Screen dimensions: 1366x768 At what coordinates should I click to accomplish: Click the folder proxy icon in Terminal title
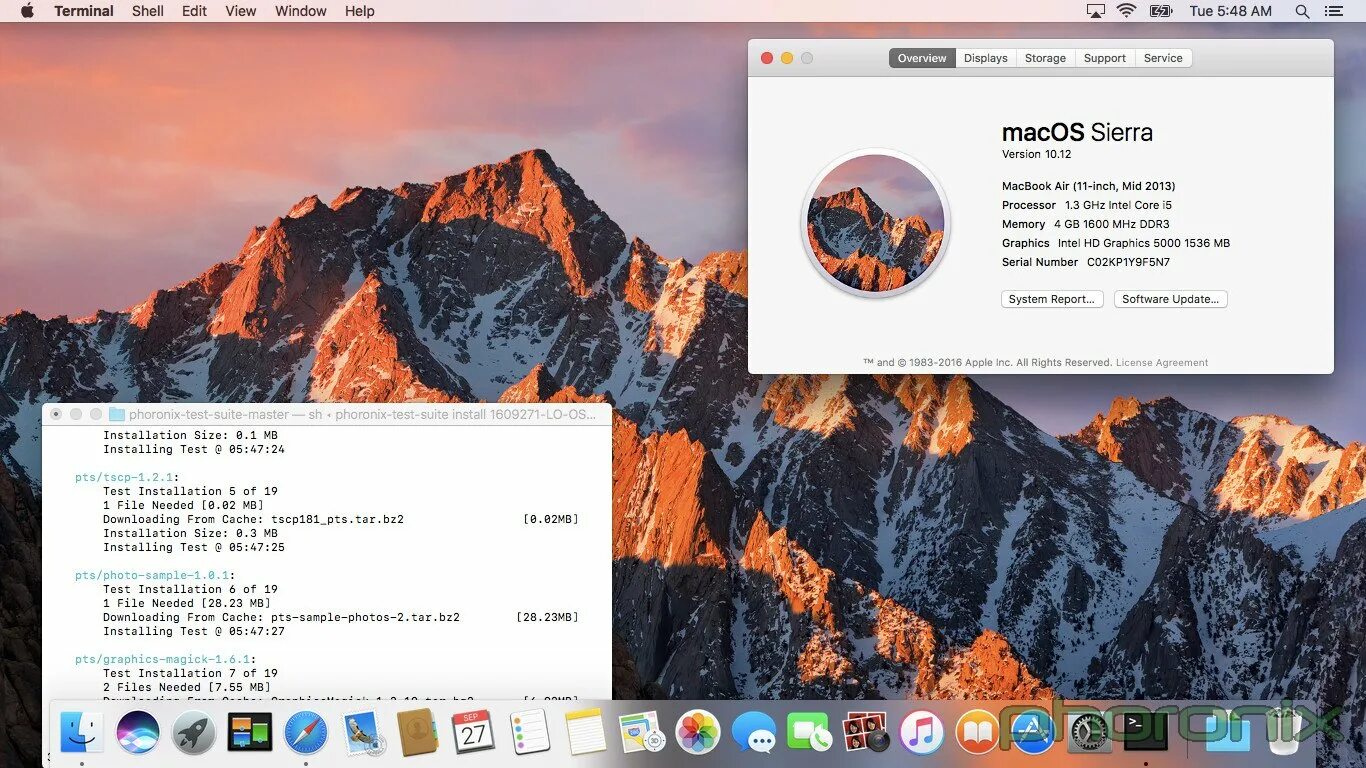point(117,414)
